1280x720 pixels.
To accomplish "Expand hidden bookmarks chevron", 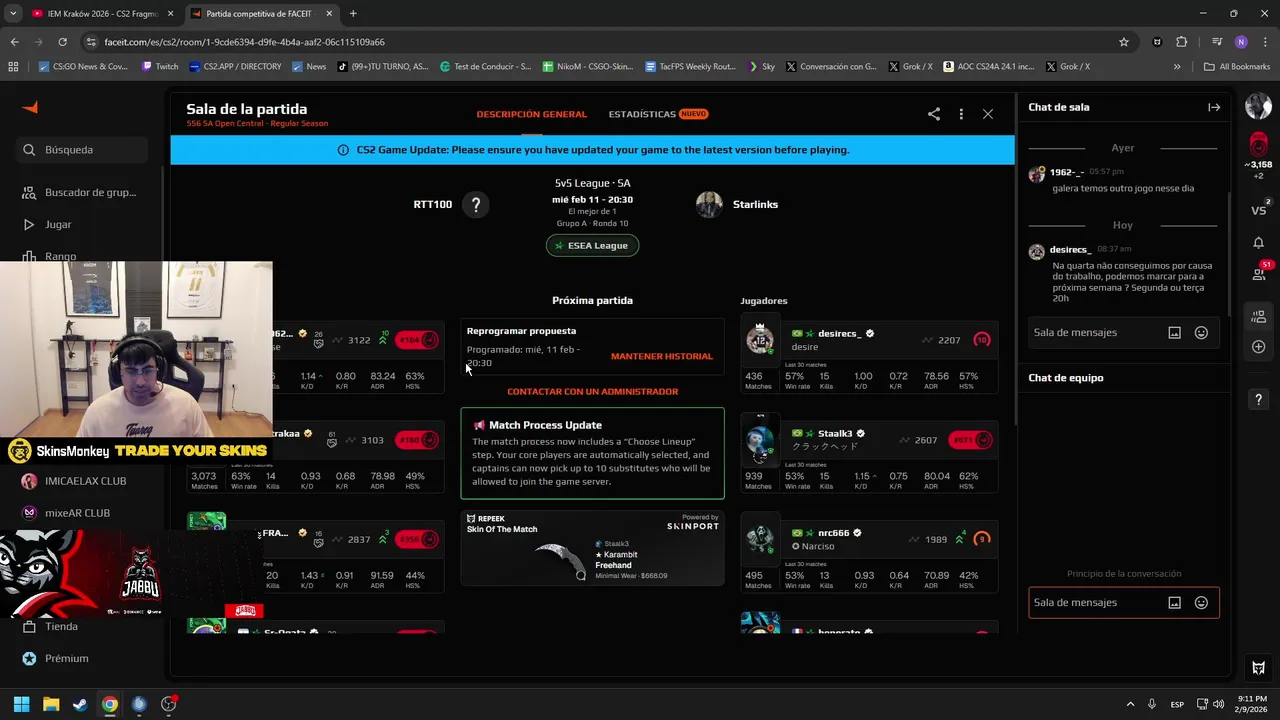I will click(x=1177, y=67).
